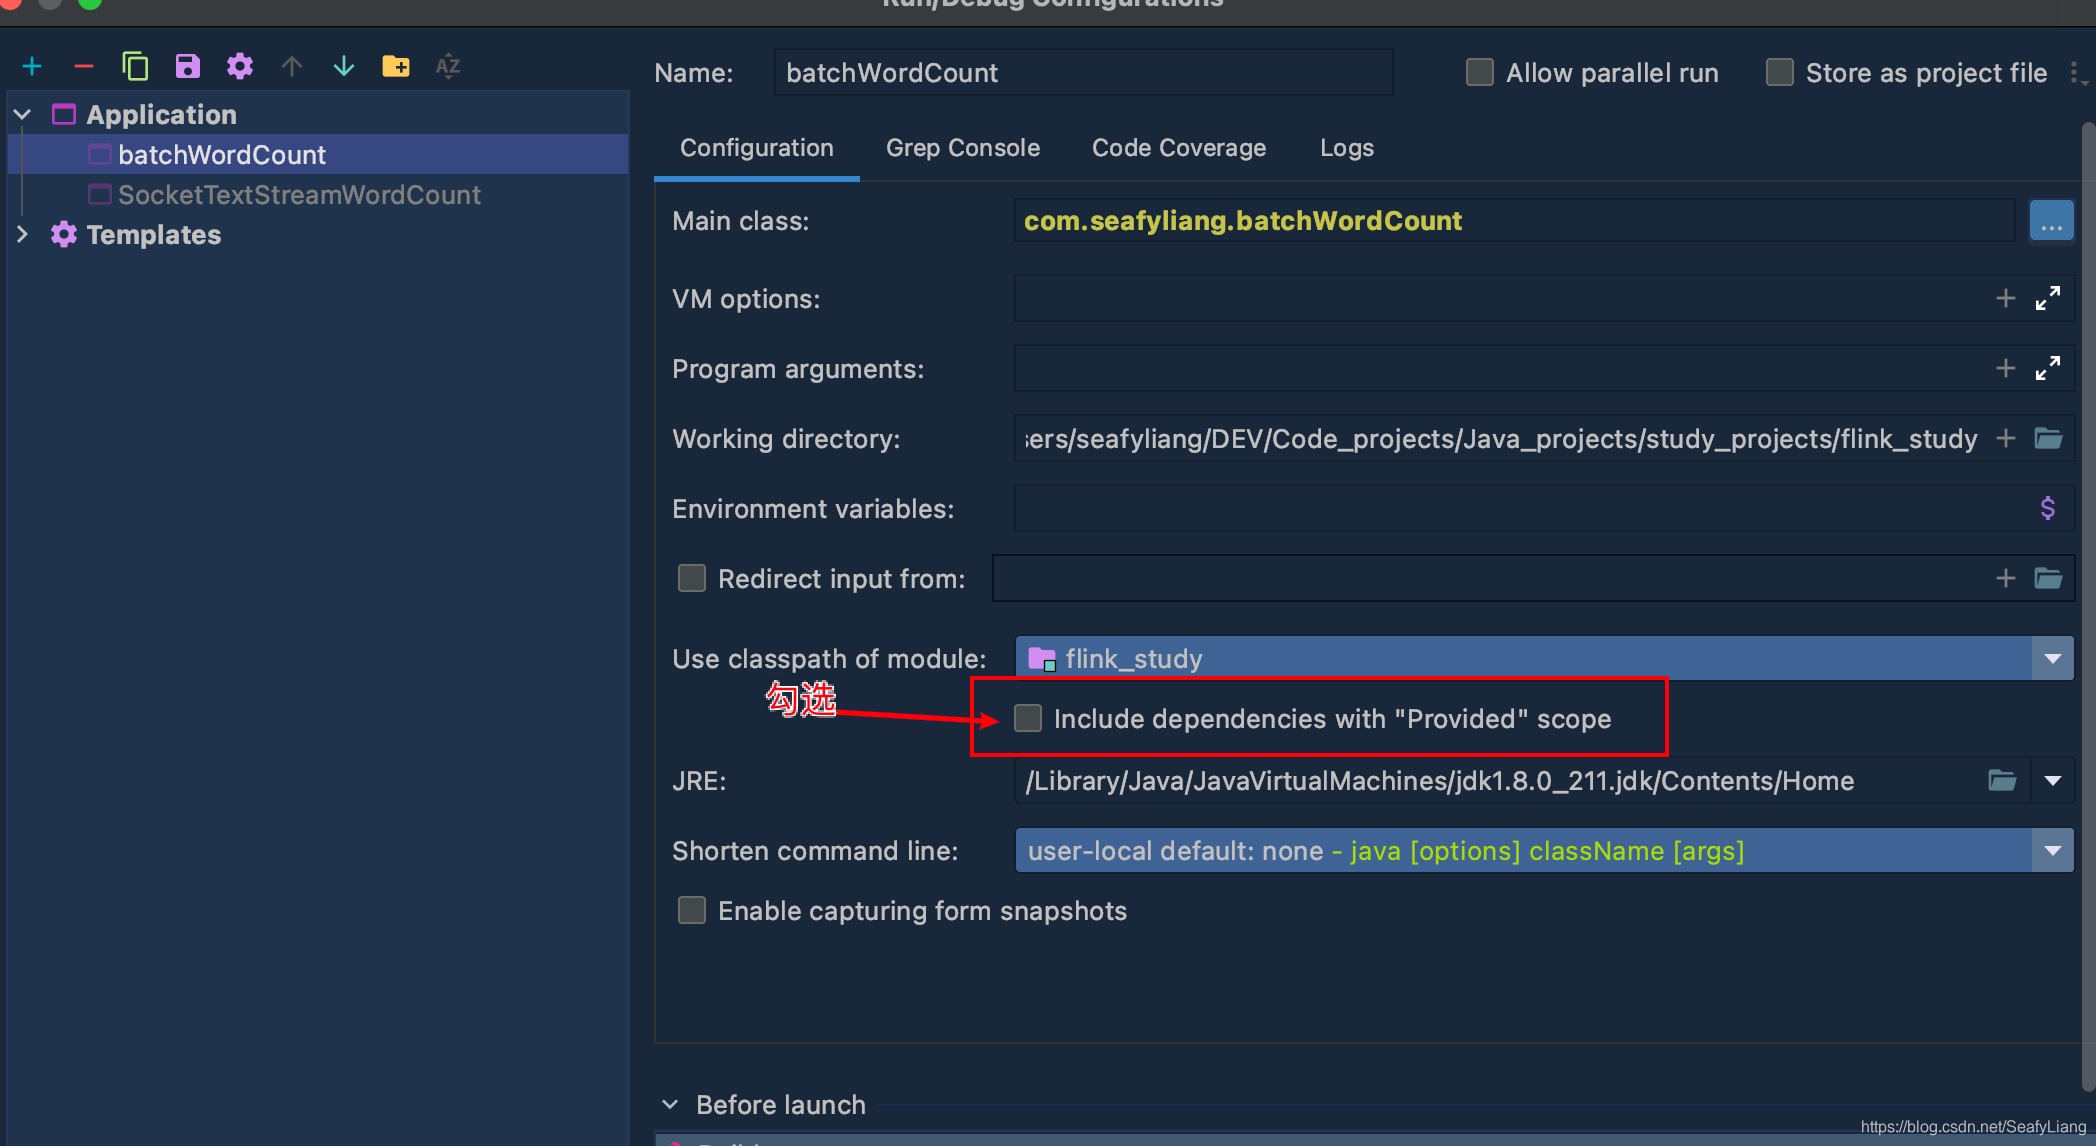
Task: Enable Allow parallel run checkbox
Action: (1480, 73)
